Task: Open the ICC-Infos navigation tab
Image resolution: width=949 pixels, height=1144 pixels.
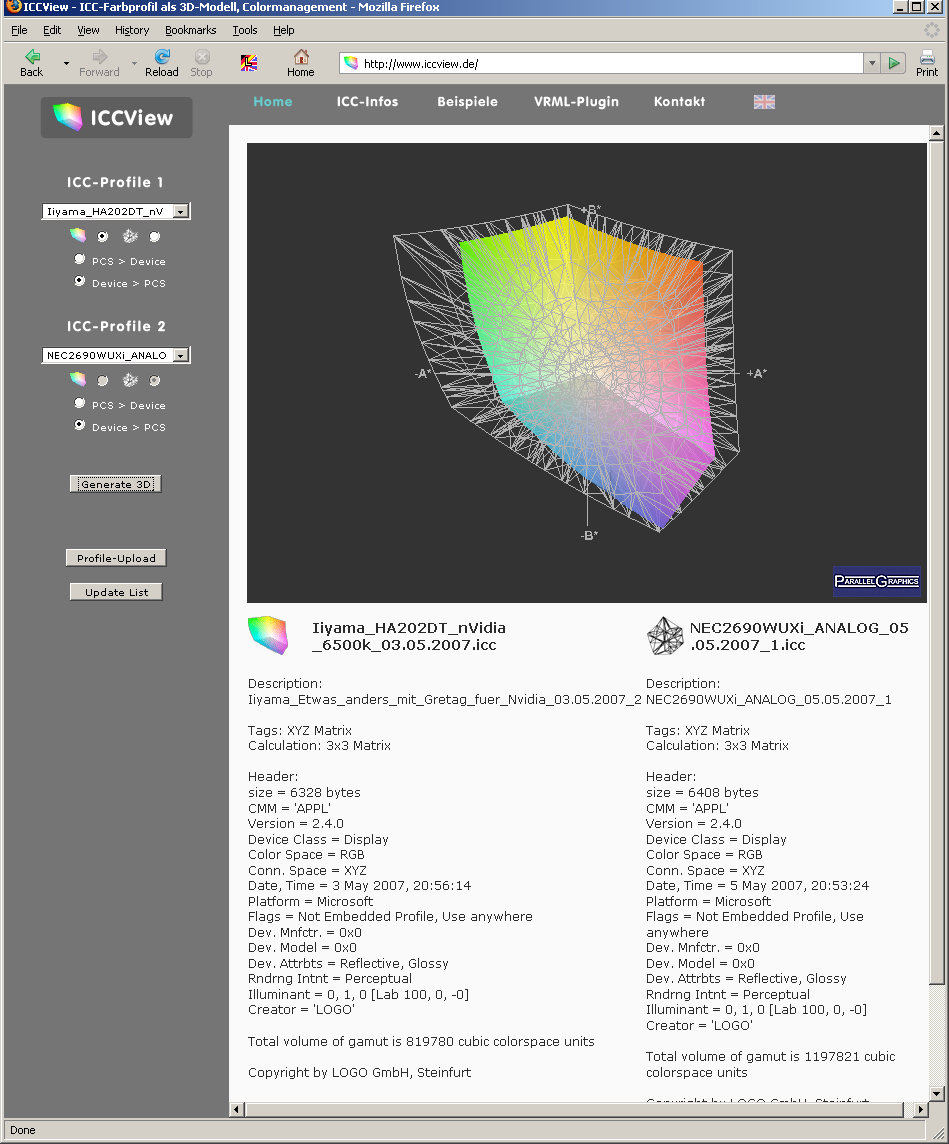Action: pos(367,102)
